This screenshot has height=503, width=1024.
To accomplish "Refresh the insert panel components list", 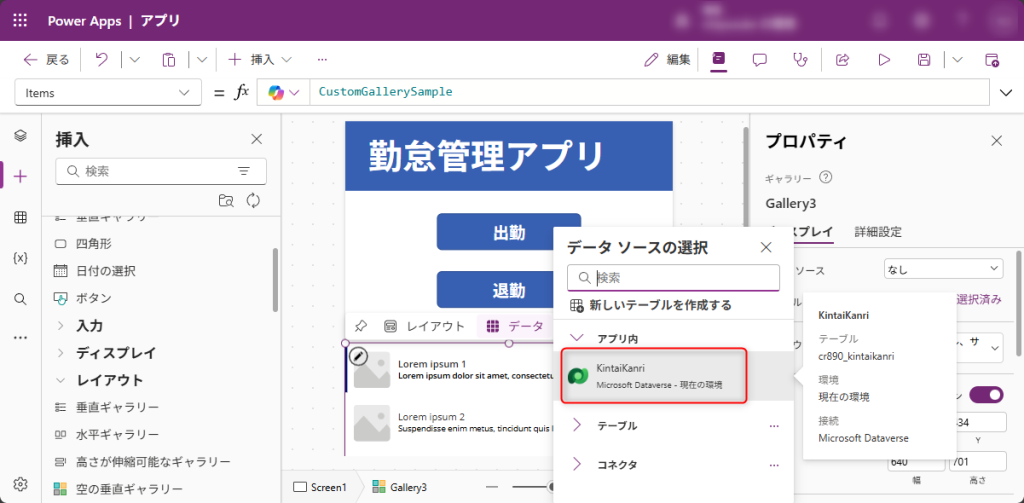I will click(253, 201).
